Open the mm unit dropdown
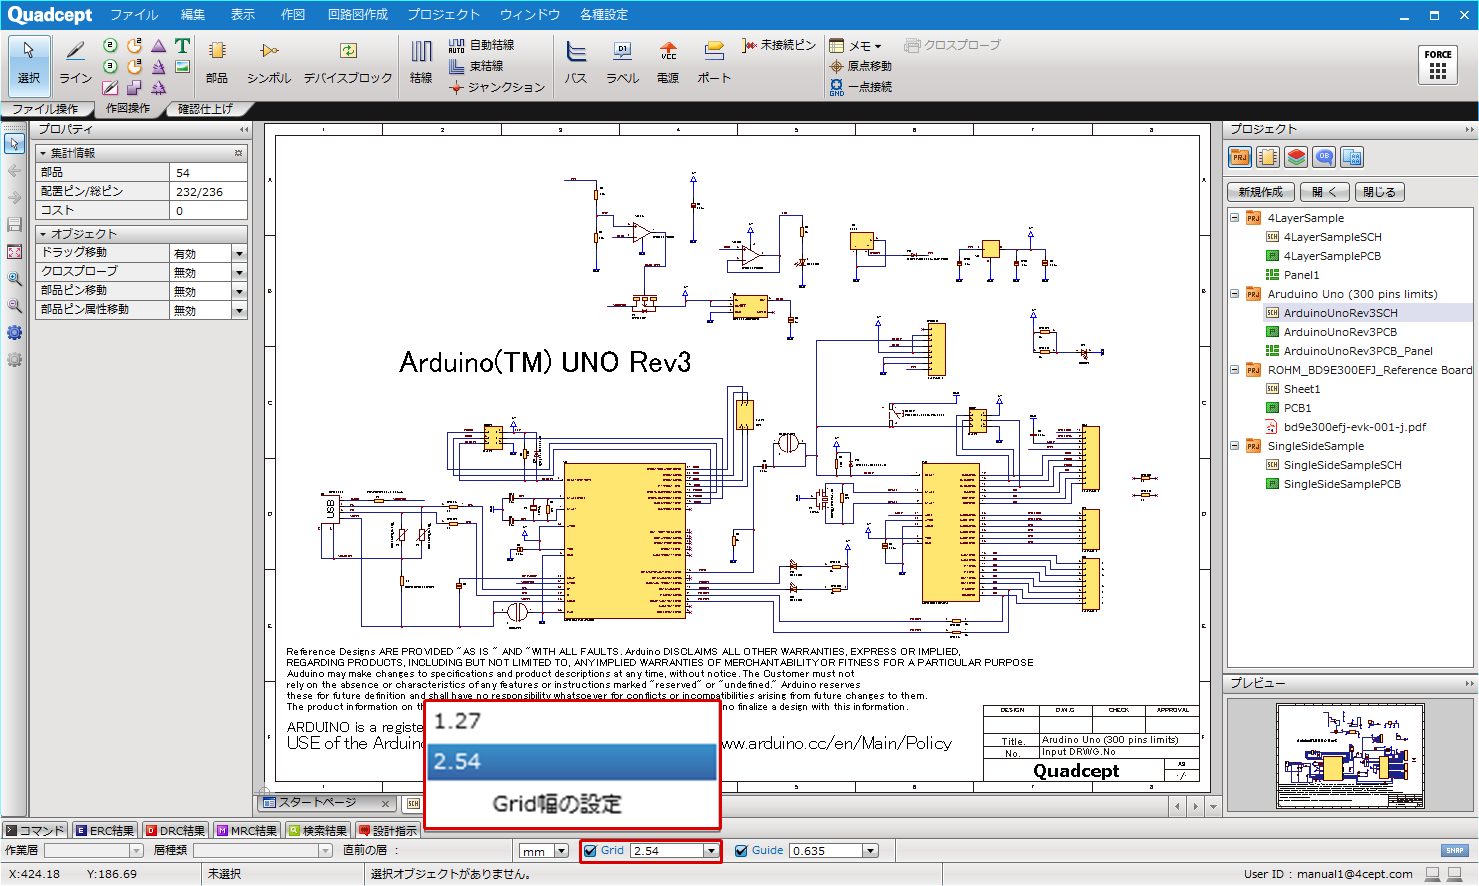The image size is (1479, 886). [x=561, y=851]
